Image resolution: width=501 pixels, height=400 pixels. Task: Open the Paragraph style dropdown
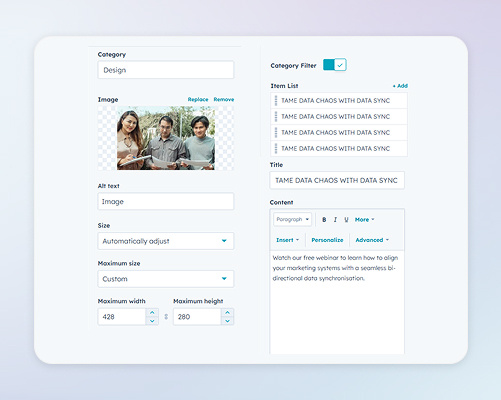293,219
